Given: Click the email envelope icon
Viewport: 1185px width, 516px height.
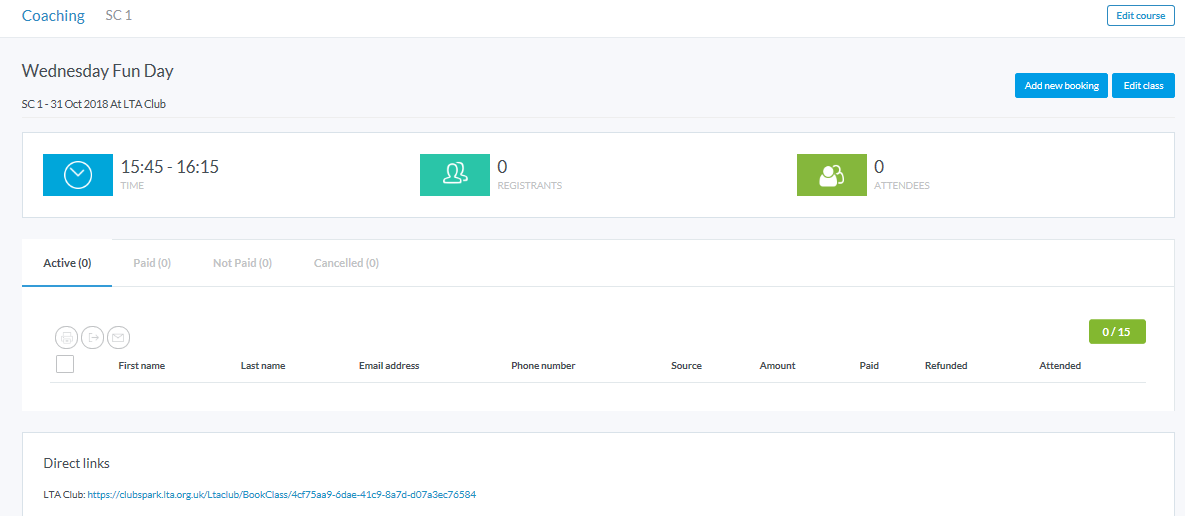Looking at the screenshot, I should [x=119, y=338].
